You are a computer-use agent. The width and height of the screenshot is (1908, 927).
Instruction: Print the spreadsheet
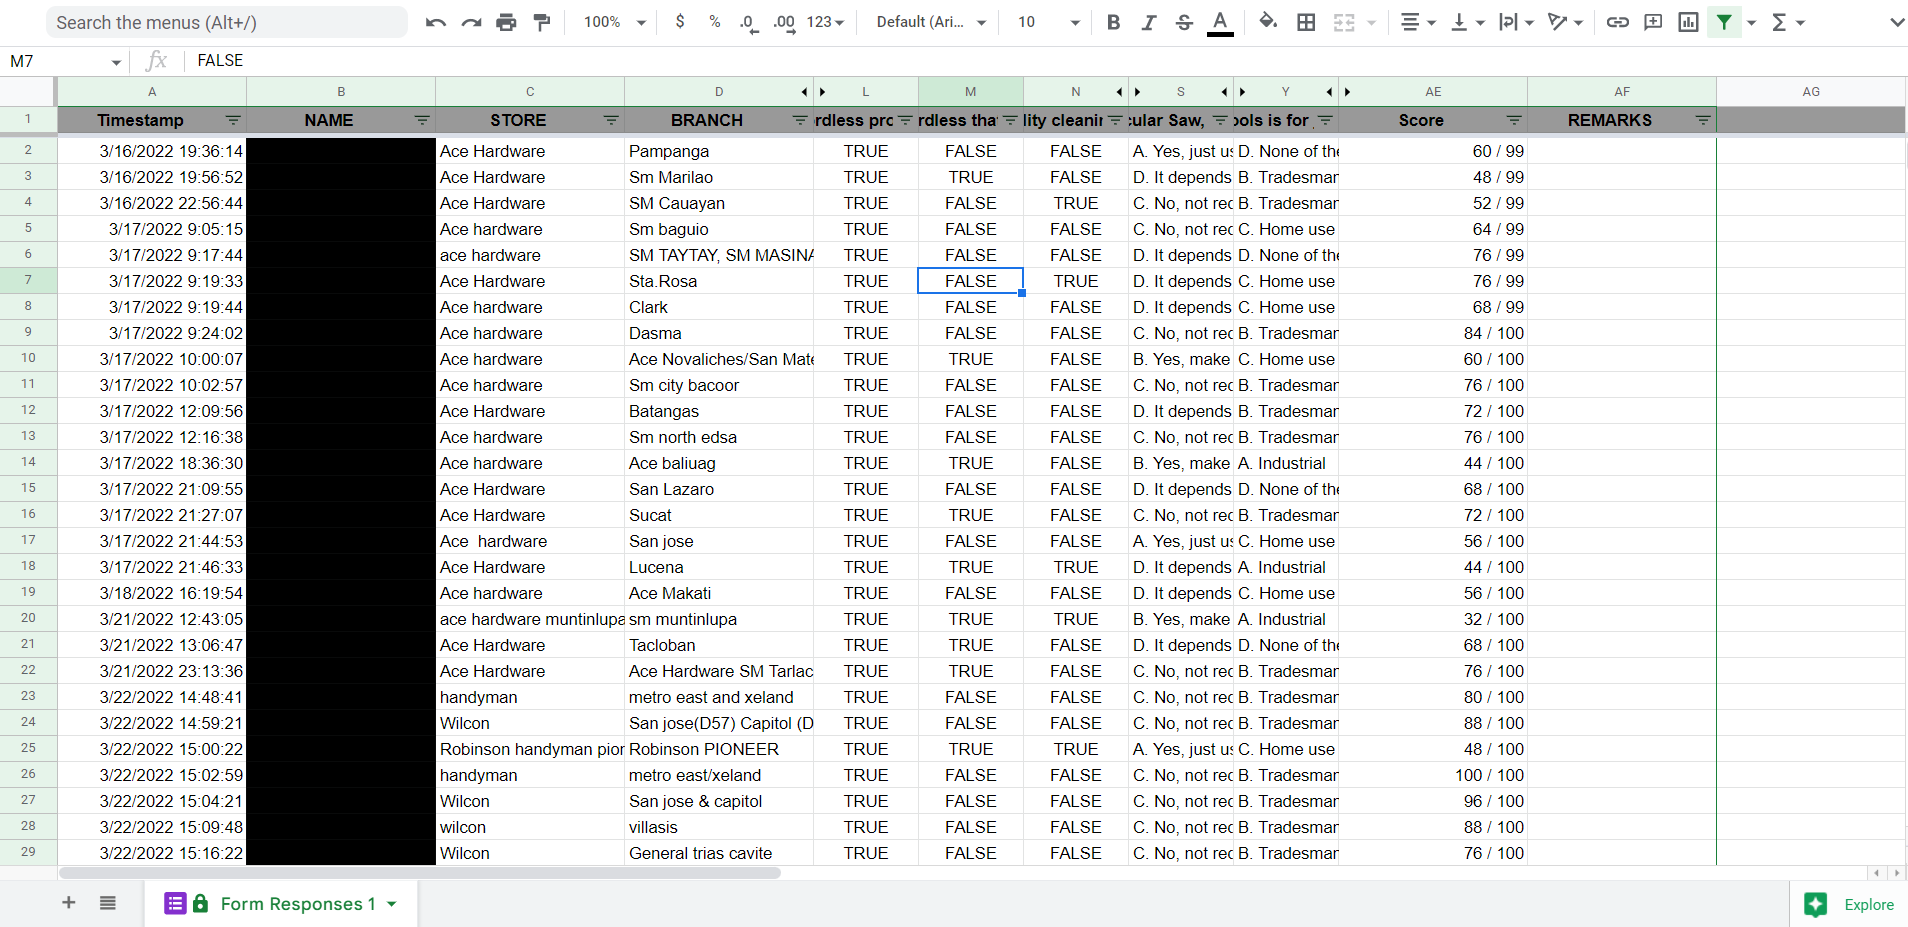[507, 22]
